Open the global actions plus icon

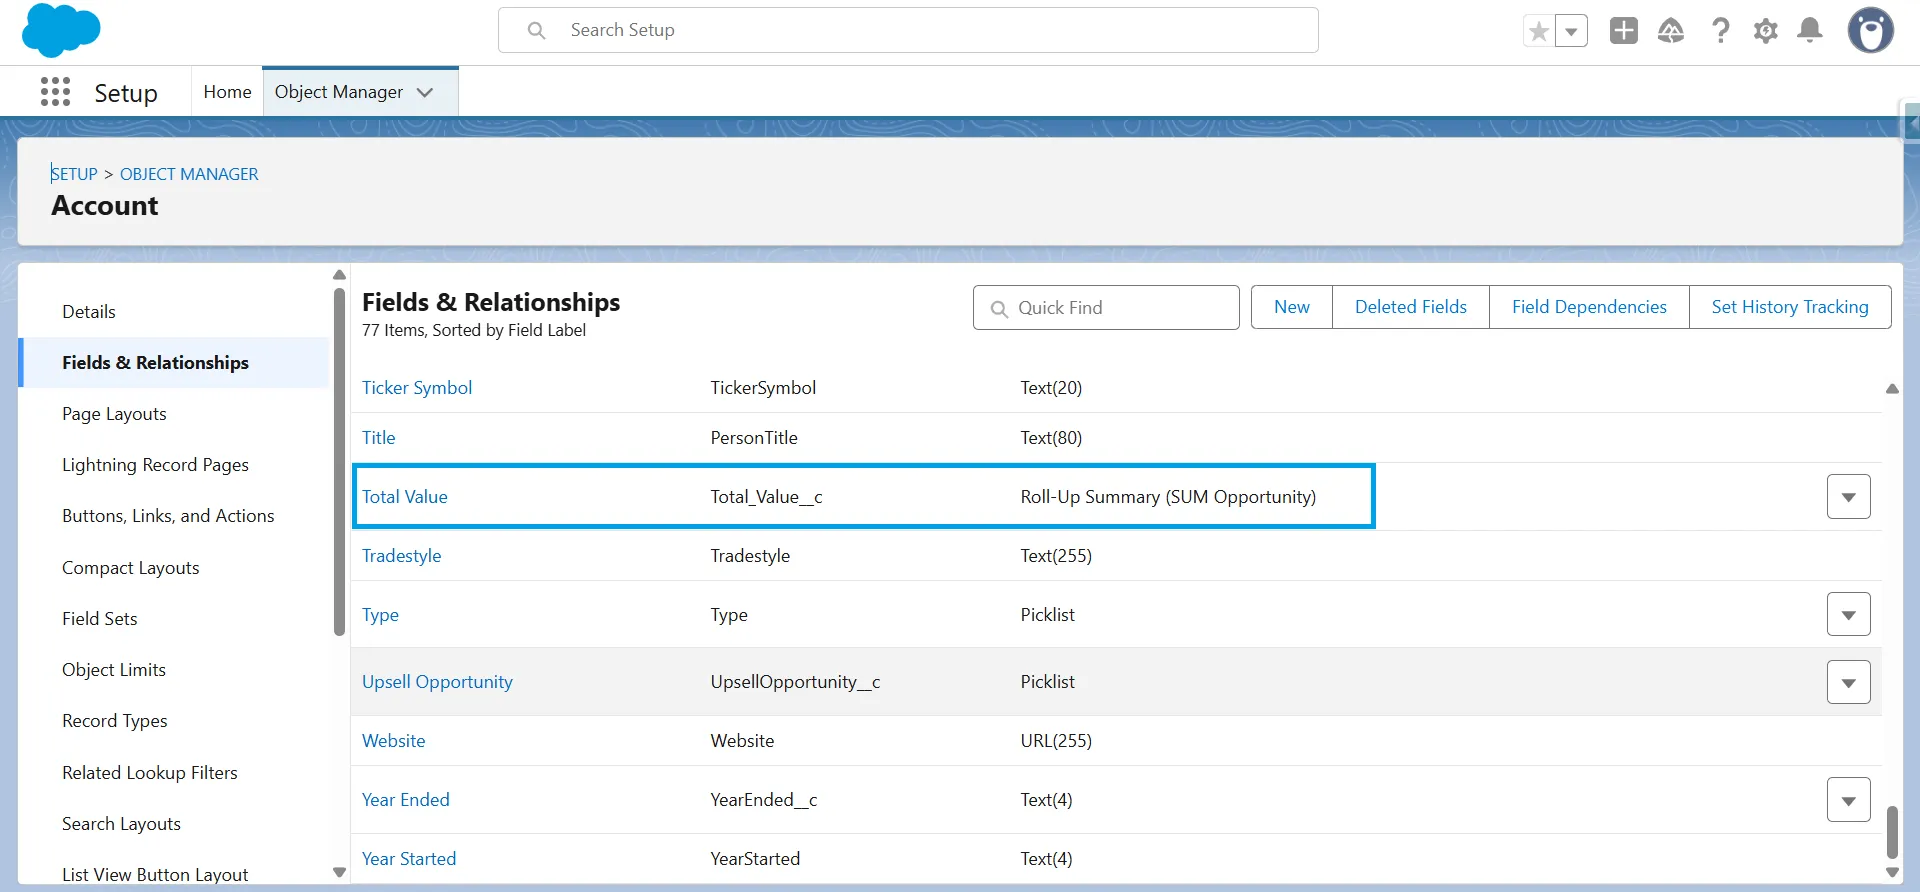[x=1624, y=31]
